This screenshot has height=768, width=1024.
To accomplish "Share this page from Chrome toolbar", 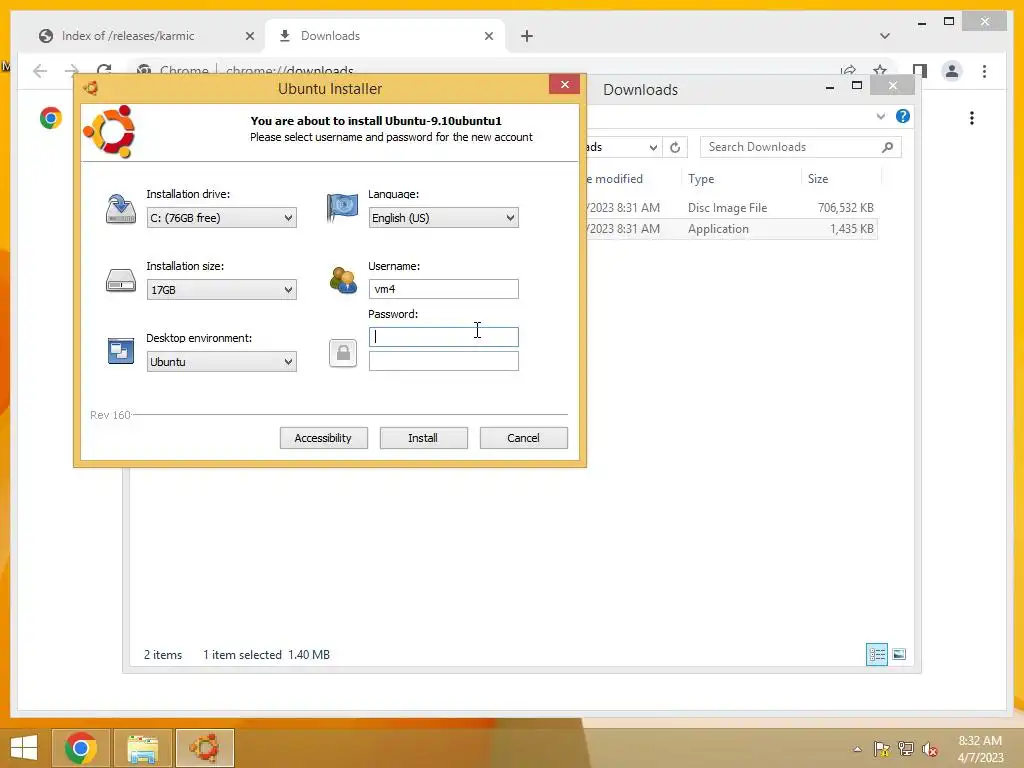I will tap(848, 69).
